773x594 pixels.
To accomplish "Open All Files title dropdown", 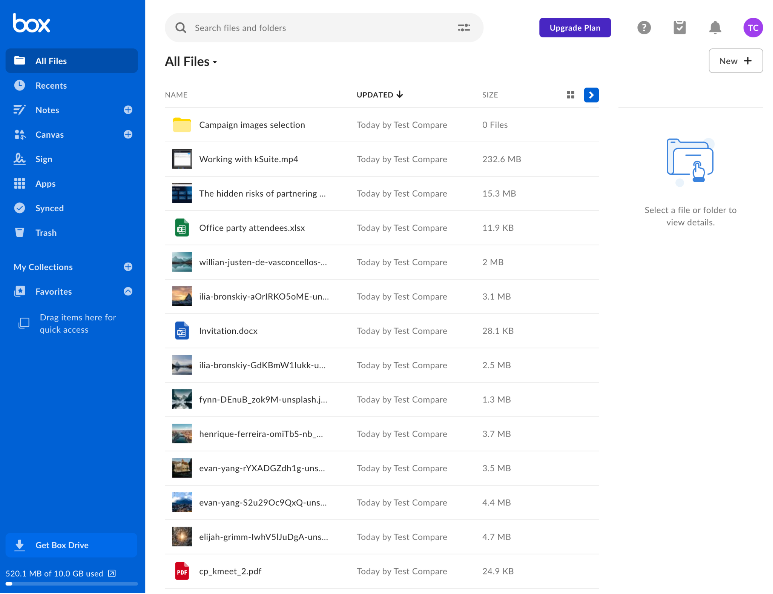I will 191,62.
